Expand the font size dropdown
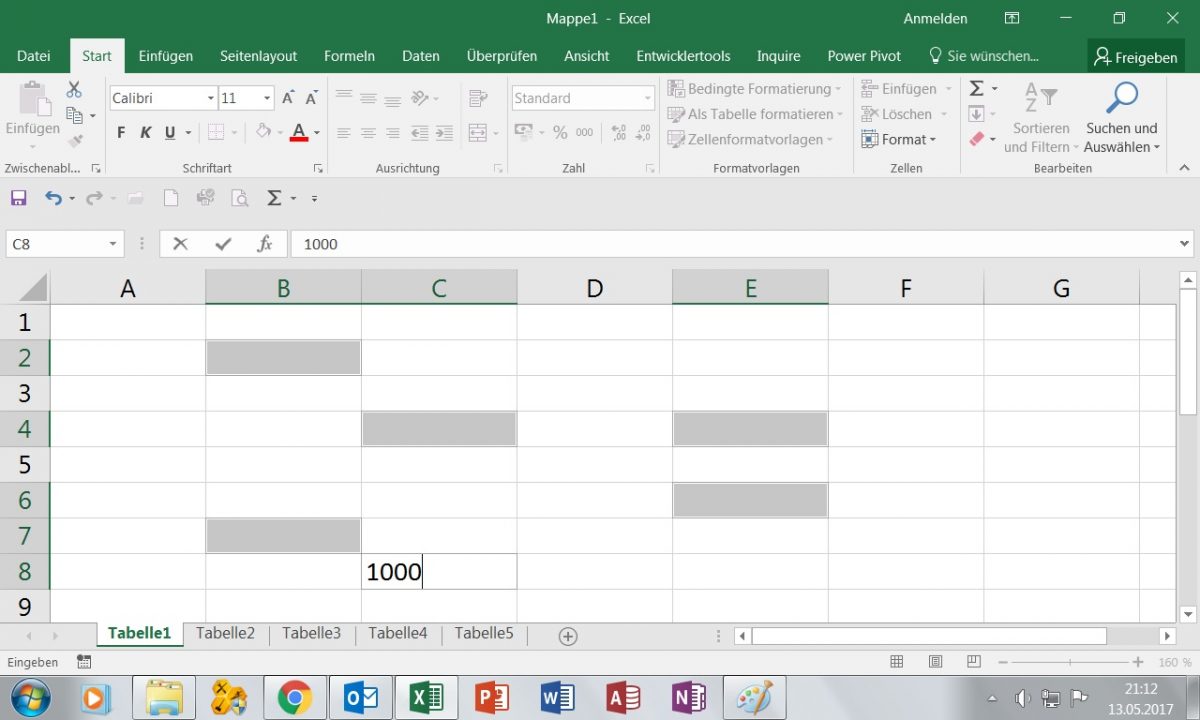The image size is (1200, 720). [264, 97]
